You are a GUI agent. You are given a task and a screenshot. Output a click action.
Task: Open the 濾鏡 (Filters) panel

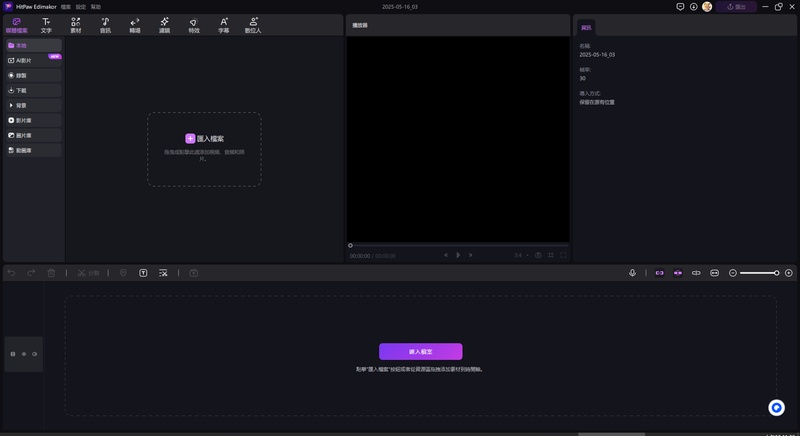click(x=164, y=25)
